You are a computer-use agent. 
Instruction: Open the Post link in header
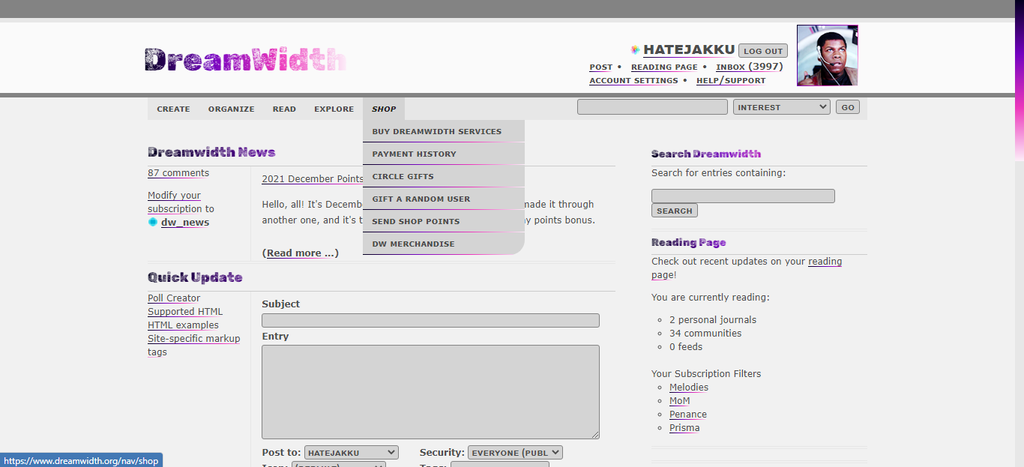click(x=601, y=67)
